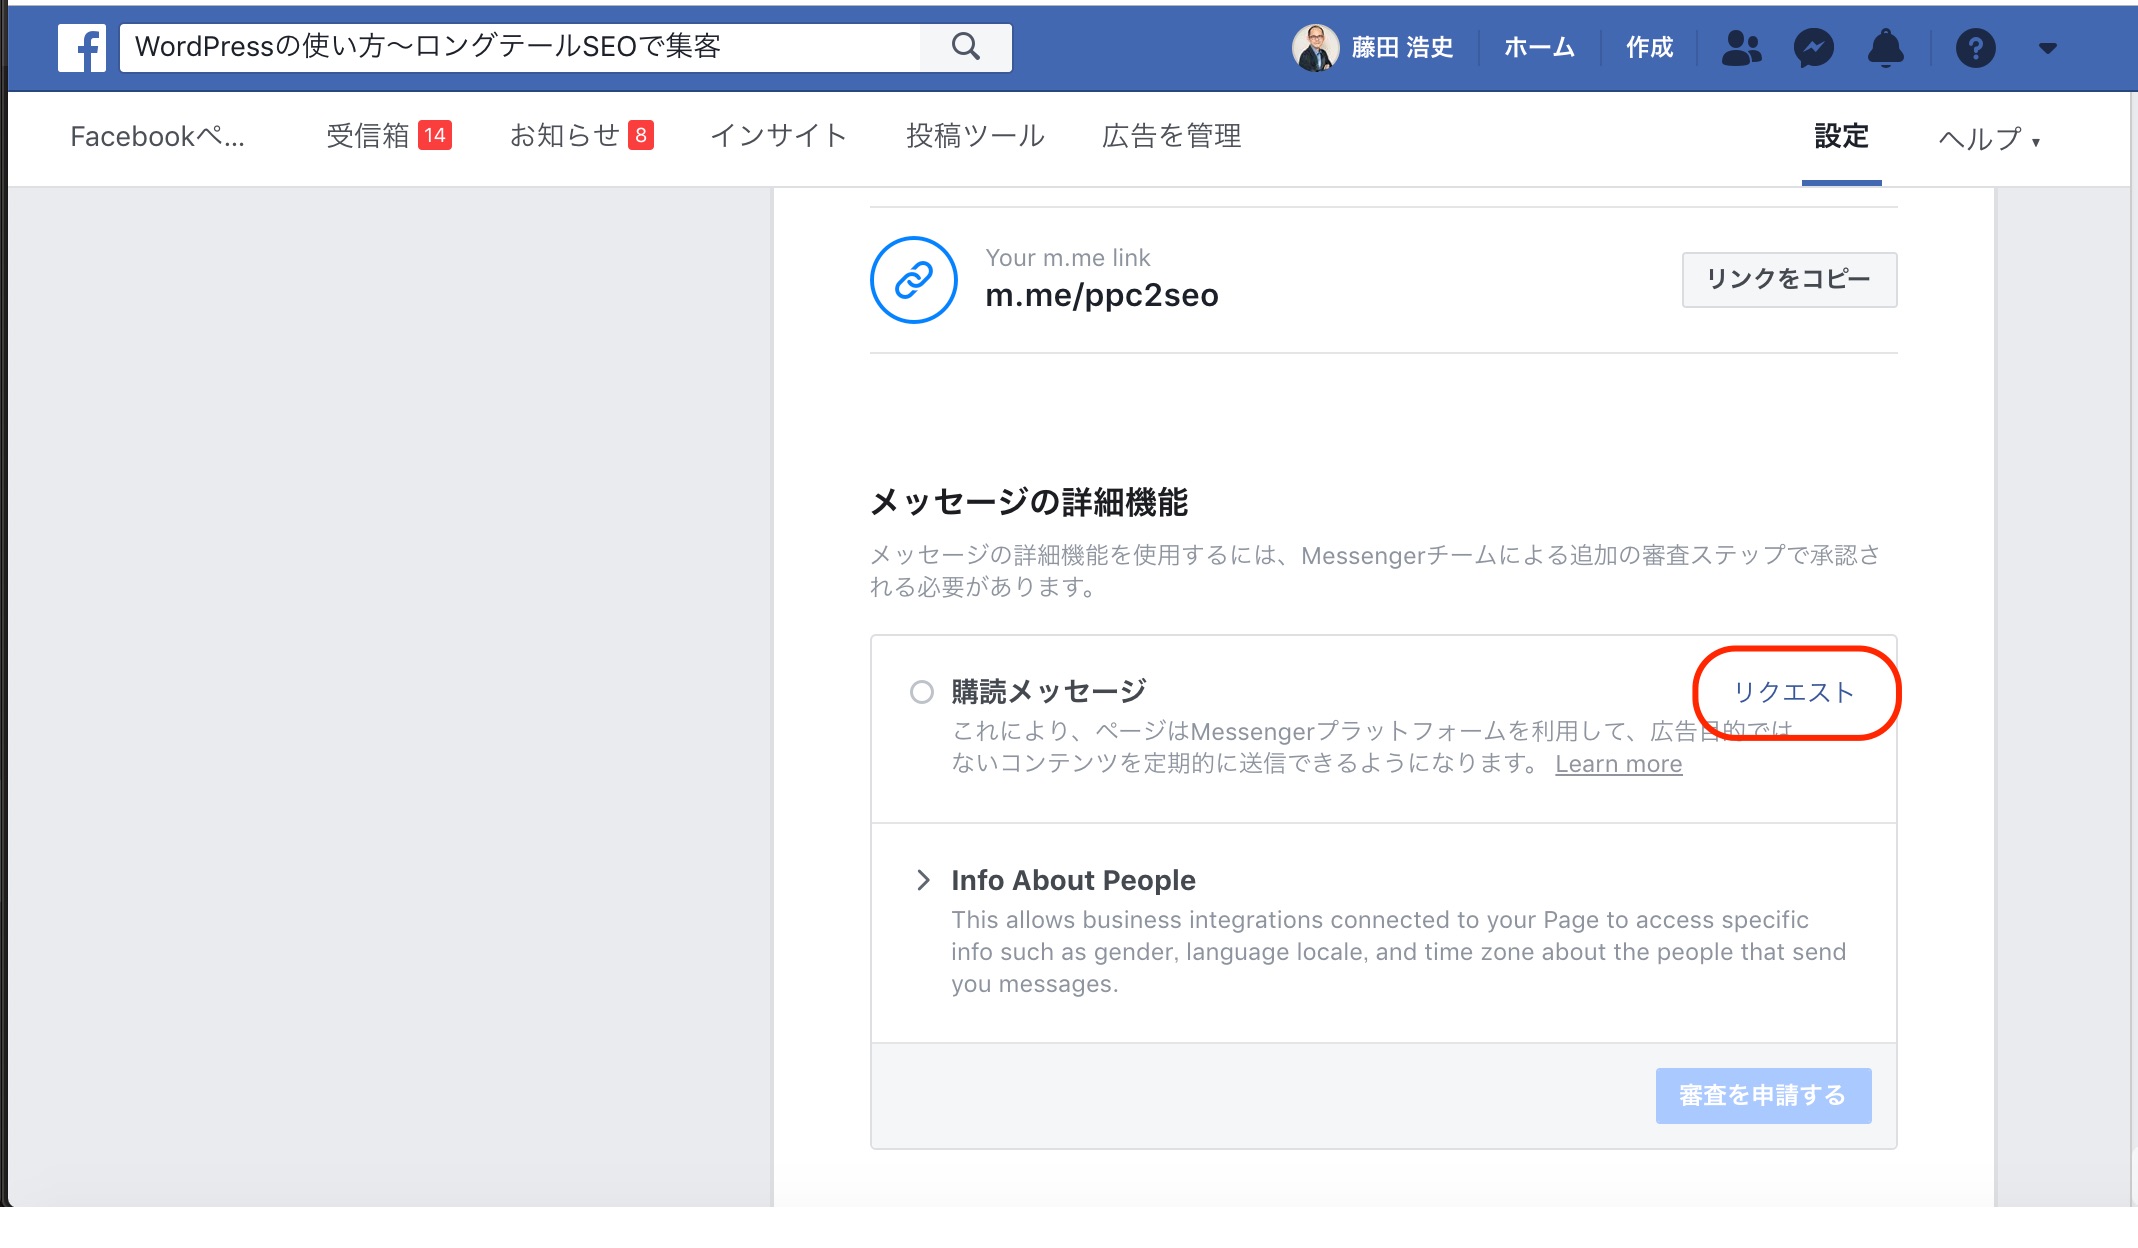Open the 投稿ツール tab
Screen dimensions: 2138x1248
click(975, 136)
